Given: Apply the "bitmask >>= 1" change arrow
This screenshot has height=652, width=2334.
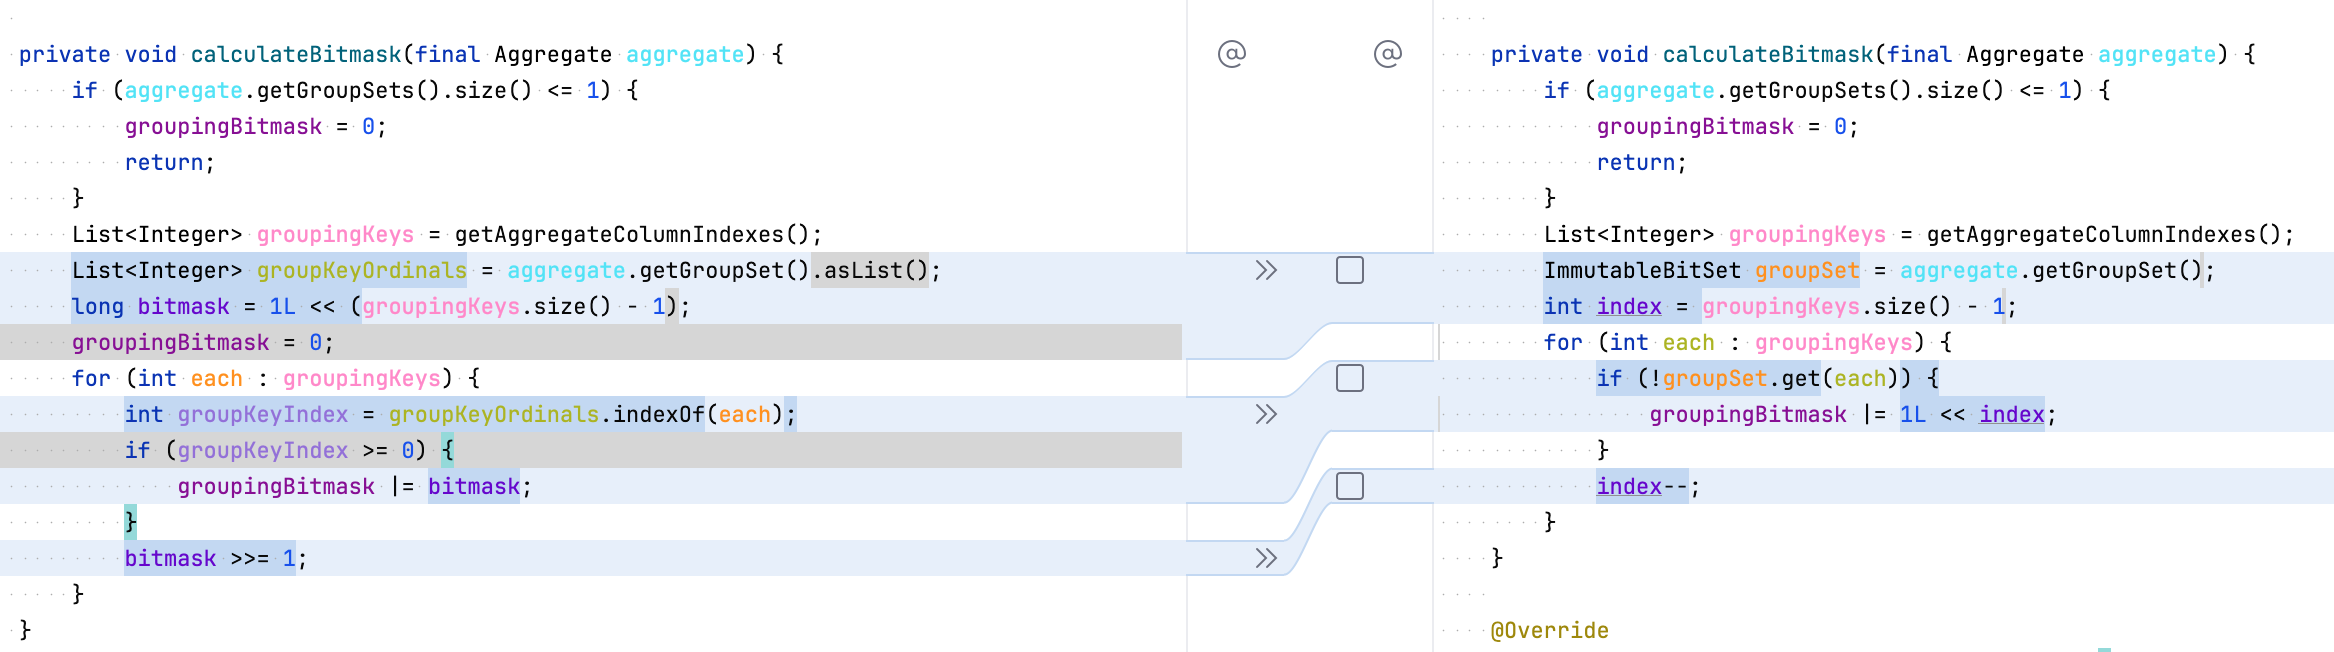Looking at the screenshot, I should pyautogui.click(x=1266, y=558).
